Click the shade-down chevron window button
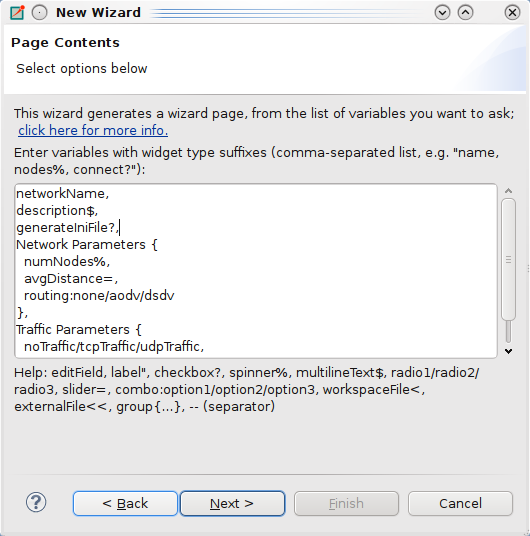Viewport: 530px width, 536px height. pos(442,13)
